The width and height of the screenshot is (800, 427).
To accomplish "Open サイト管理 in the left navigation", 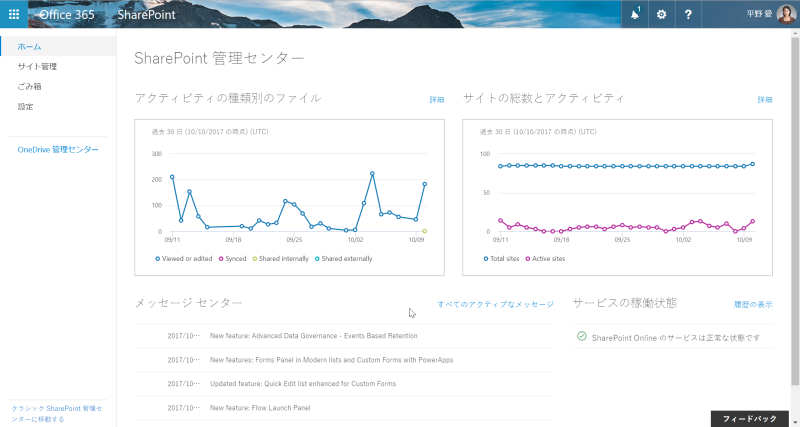I will click(x=37, y=66).
